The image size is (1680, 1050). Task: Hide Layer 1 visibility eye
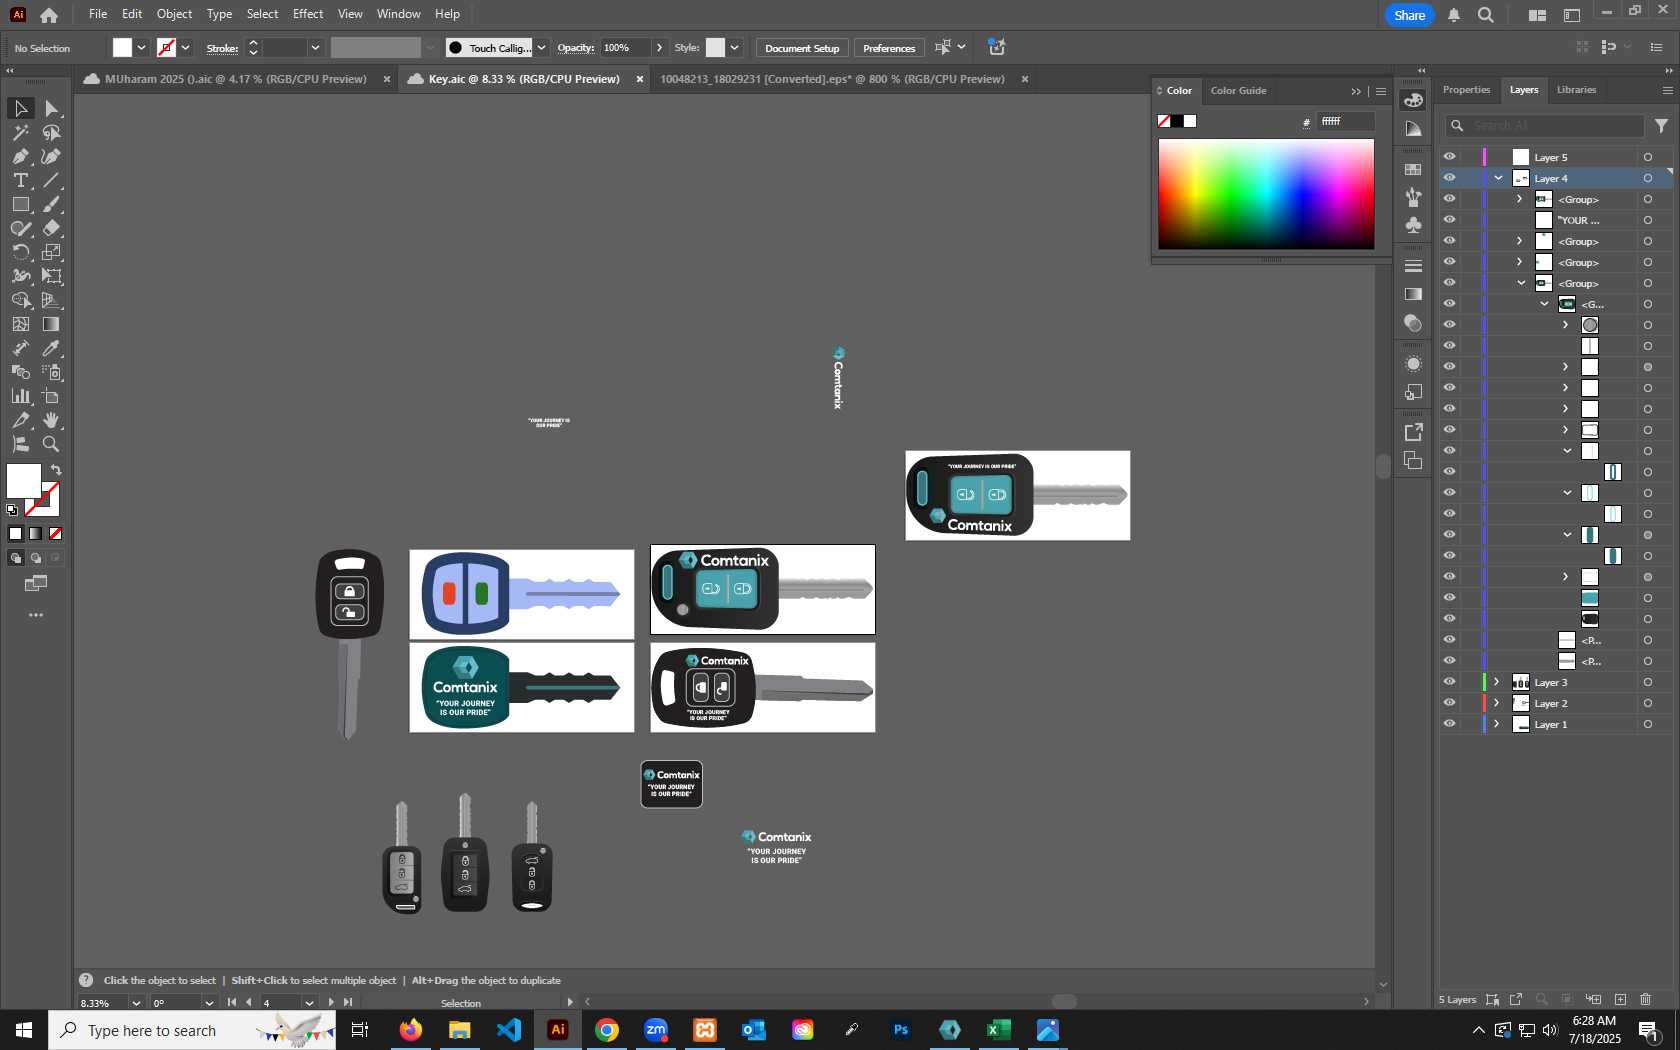coord(1449,724)
